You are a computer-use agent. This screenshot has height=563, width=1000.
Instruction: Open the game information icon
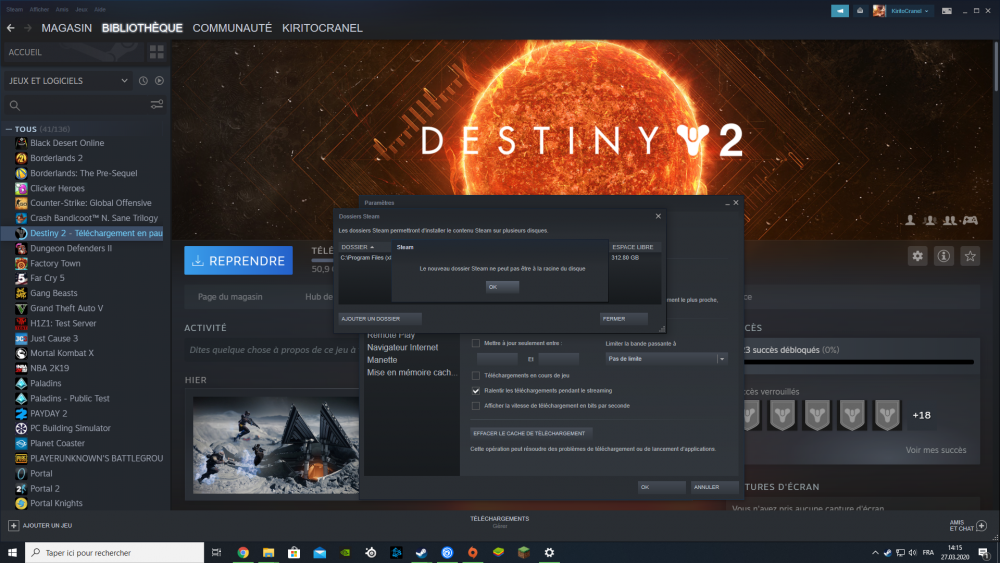coord(943,256)
